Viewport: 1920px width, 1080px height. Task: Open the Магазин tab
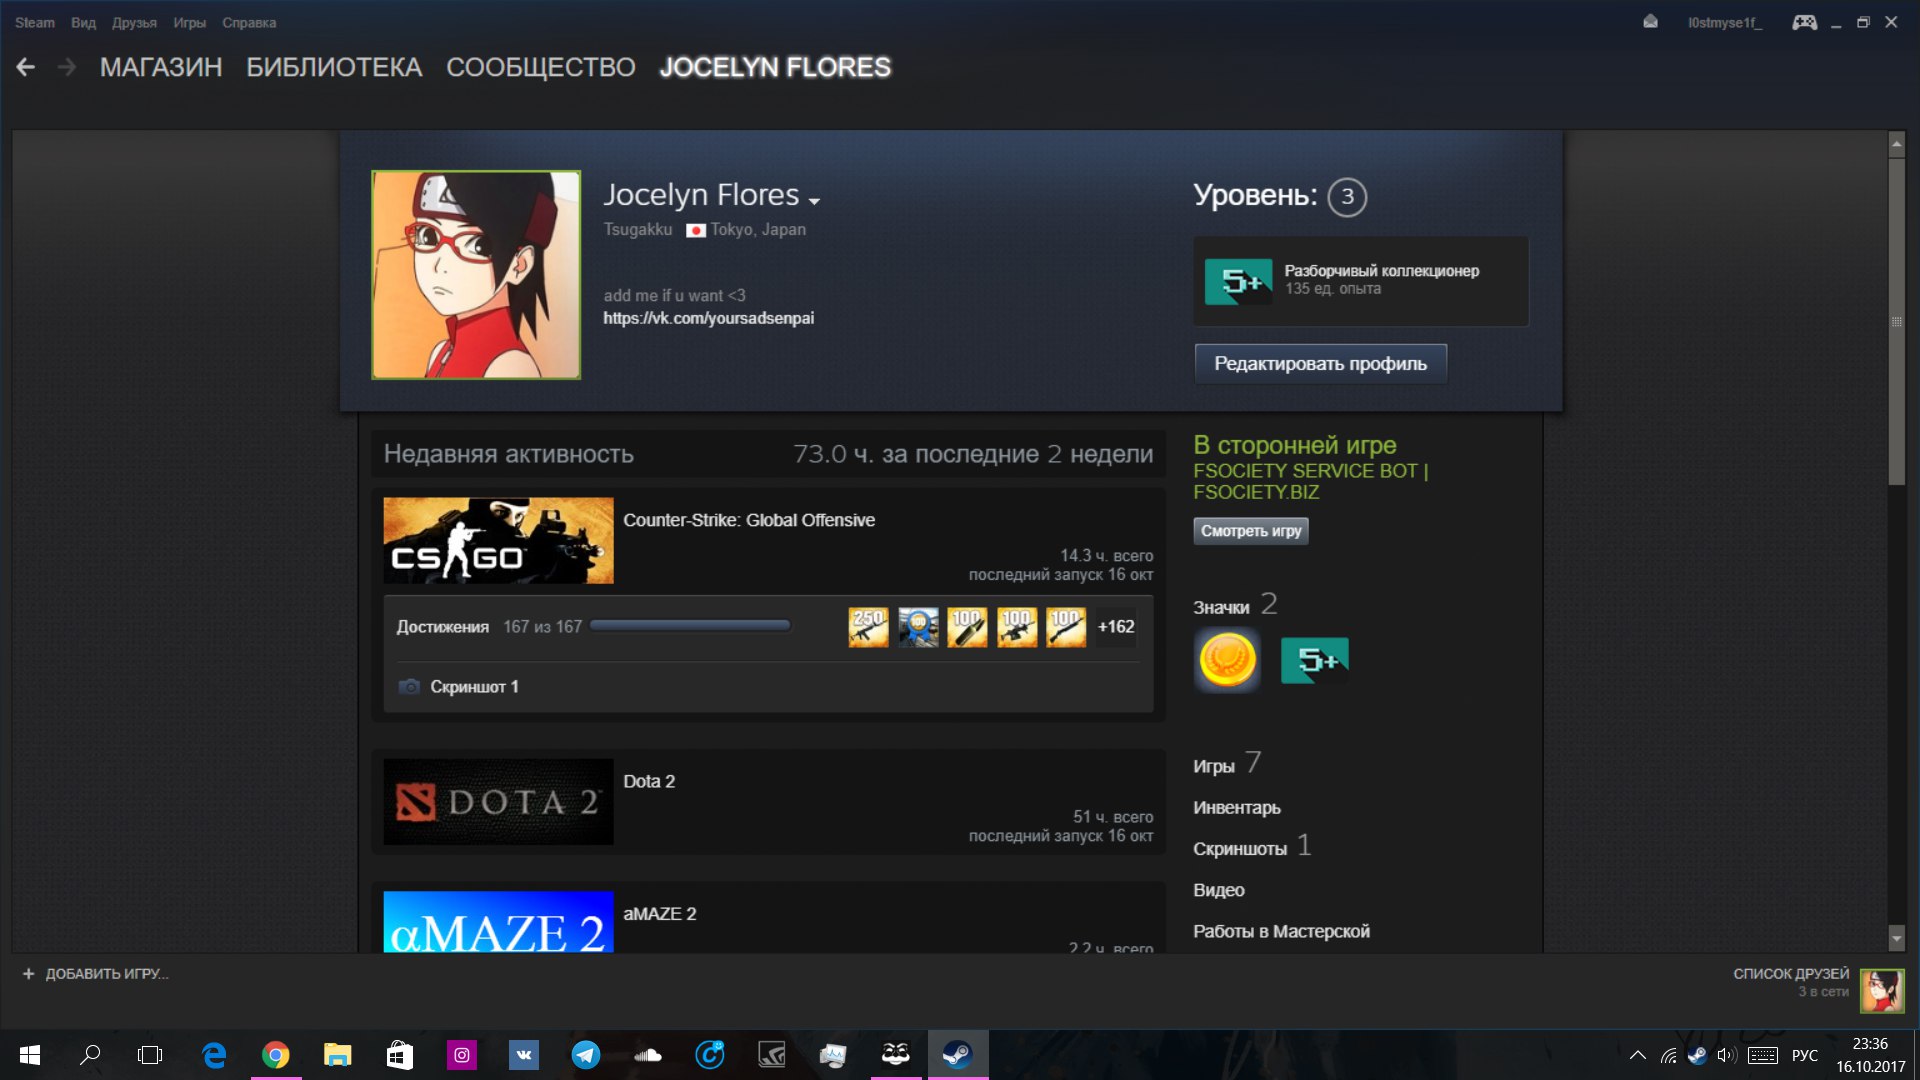click(x=161, y=67)
